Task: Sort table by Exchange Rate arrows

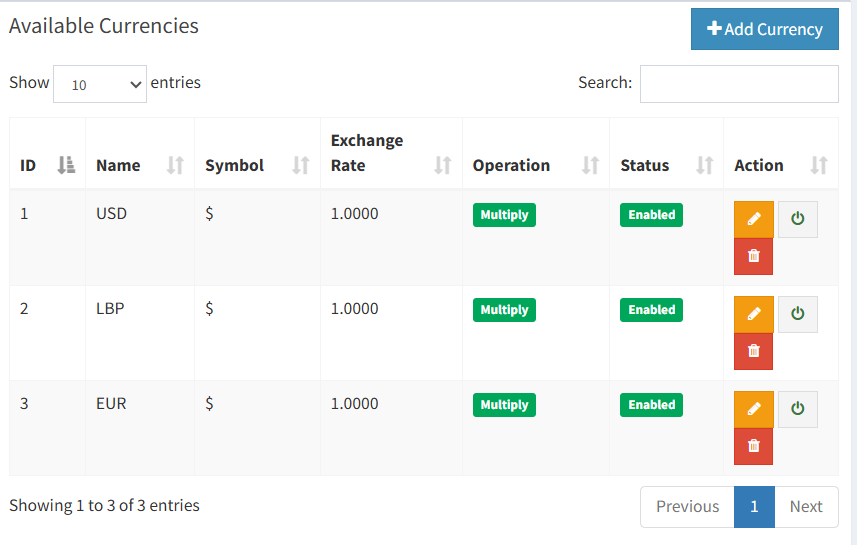Action: coord(443,165)
